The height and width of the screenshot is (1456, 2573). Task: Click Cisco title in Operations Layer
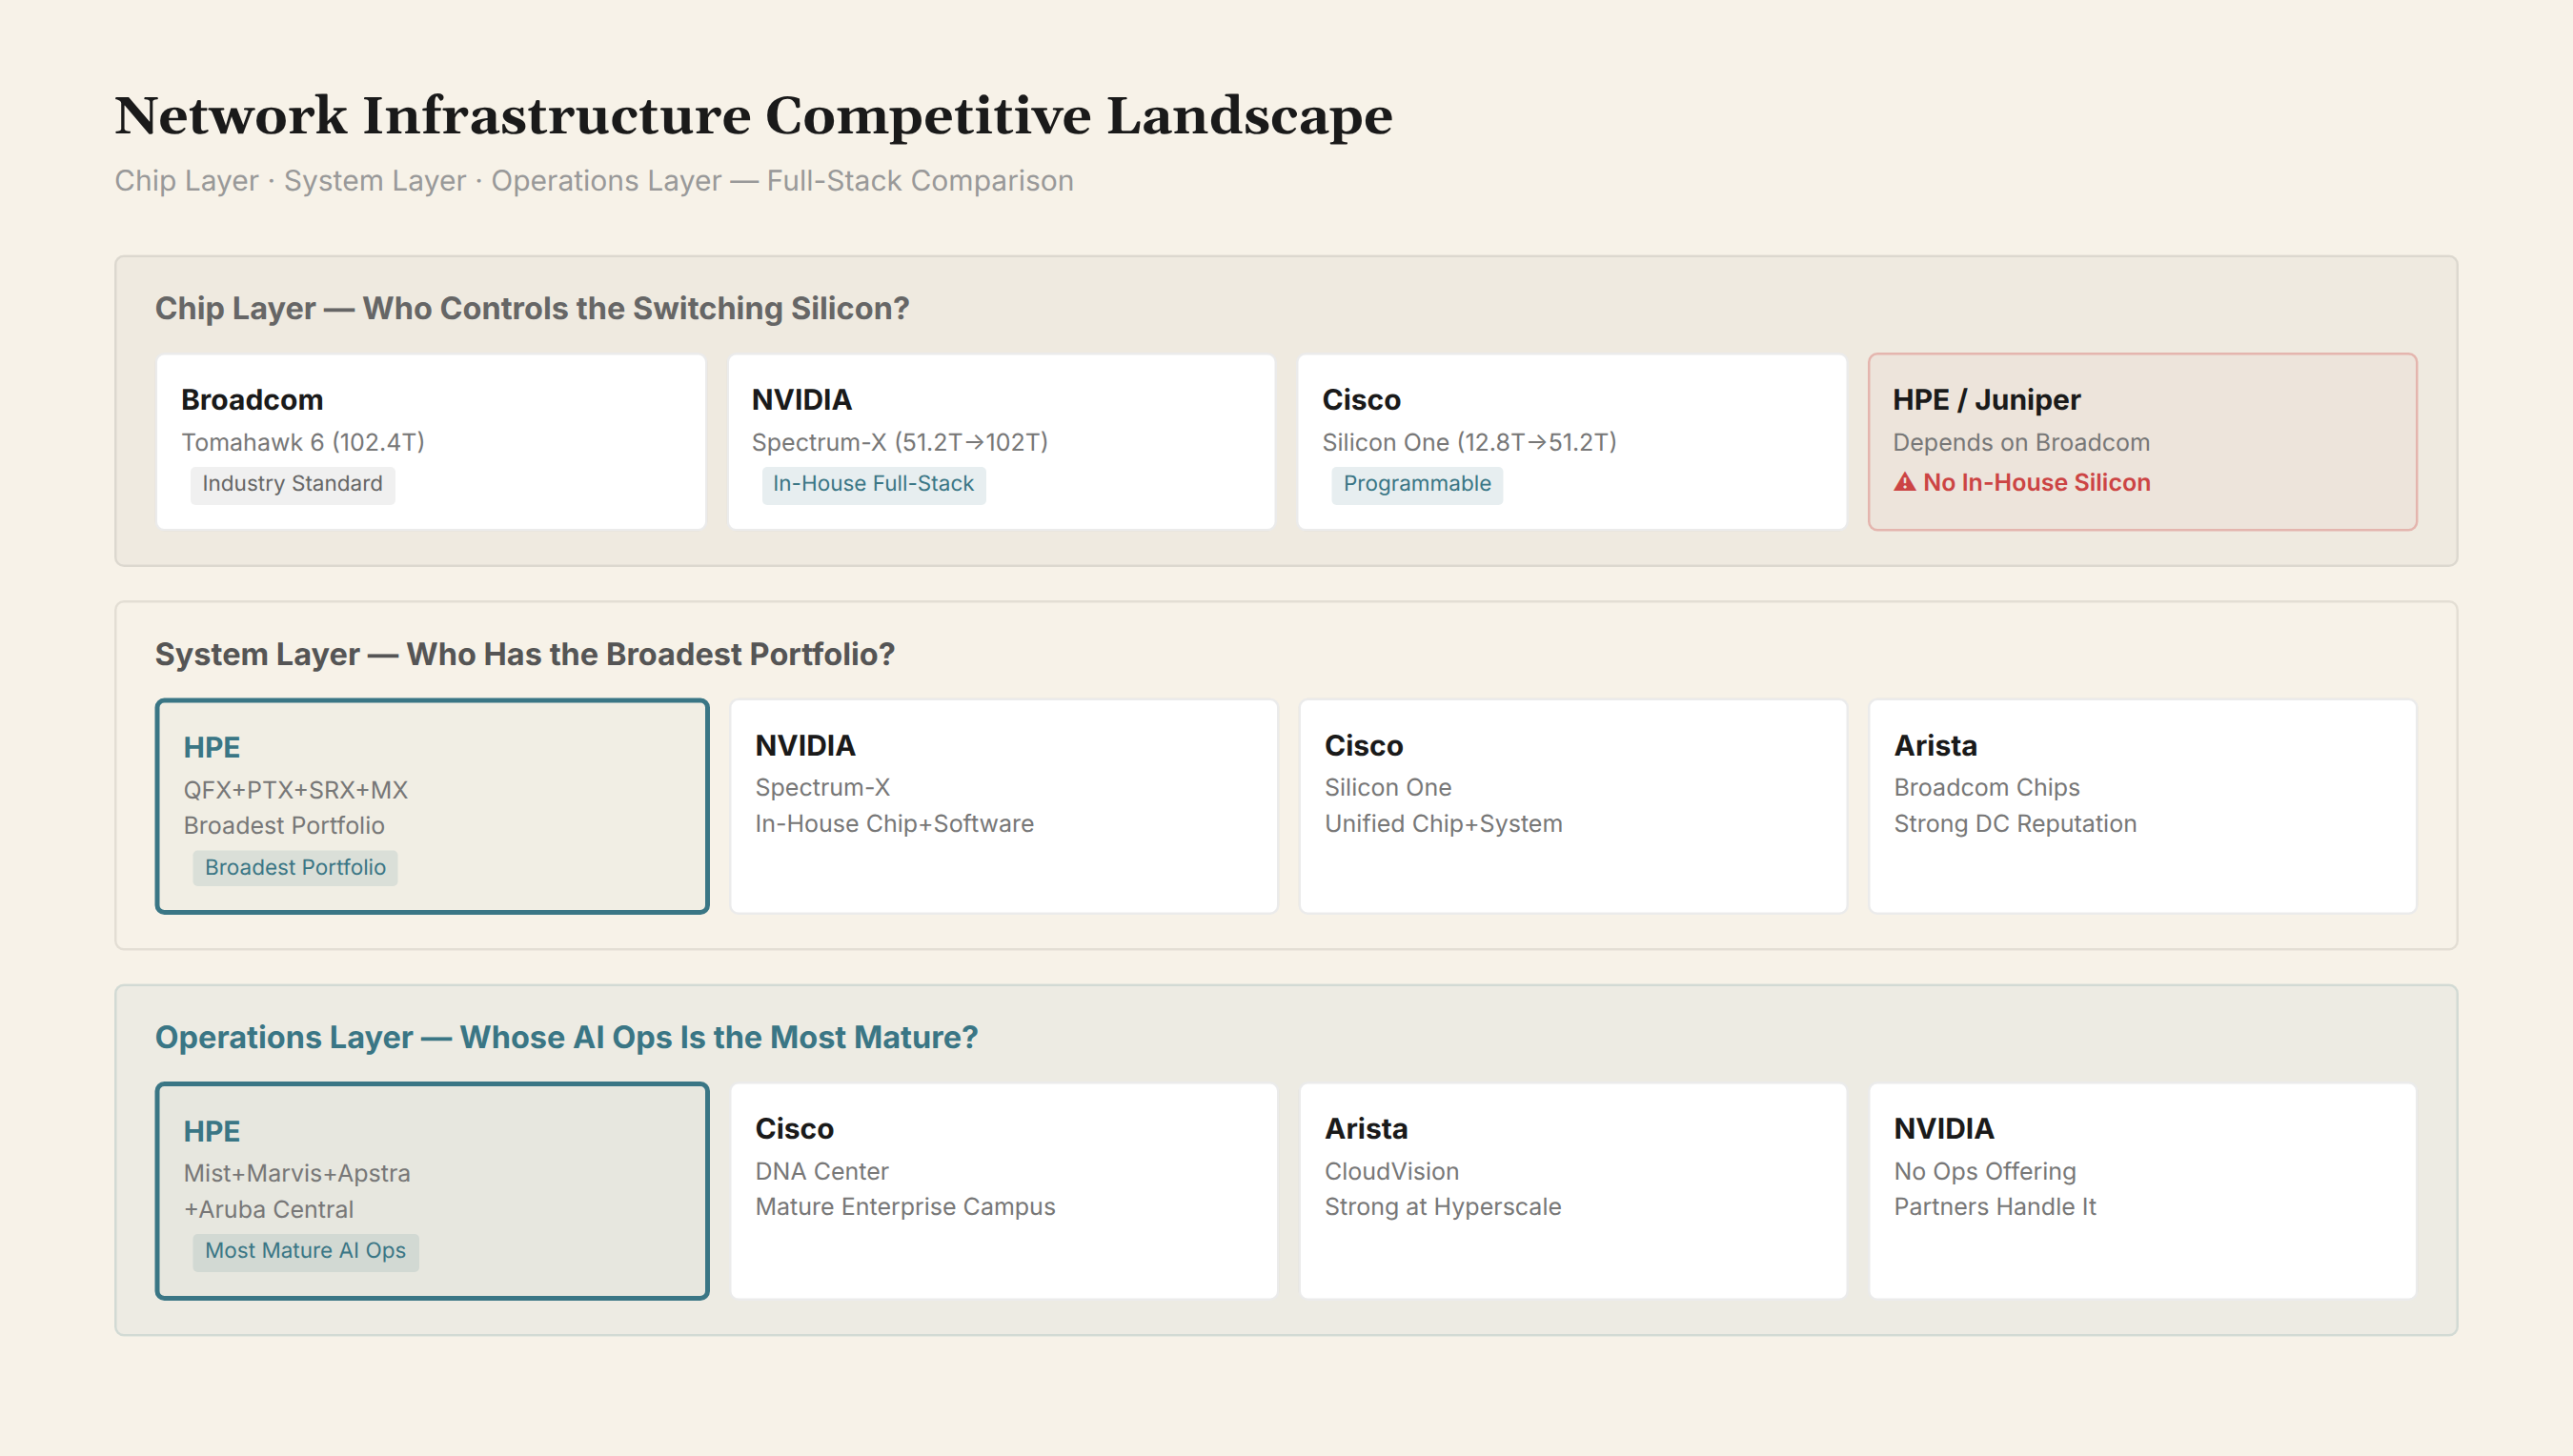[x=794, y=1129]
